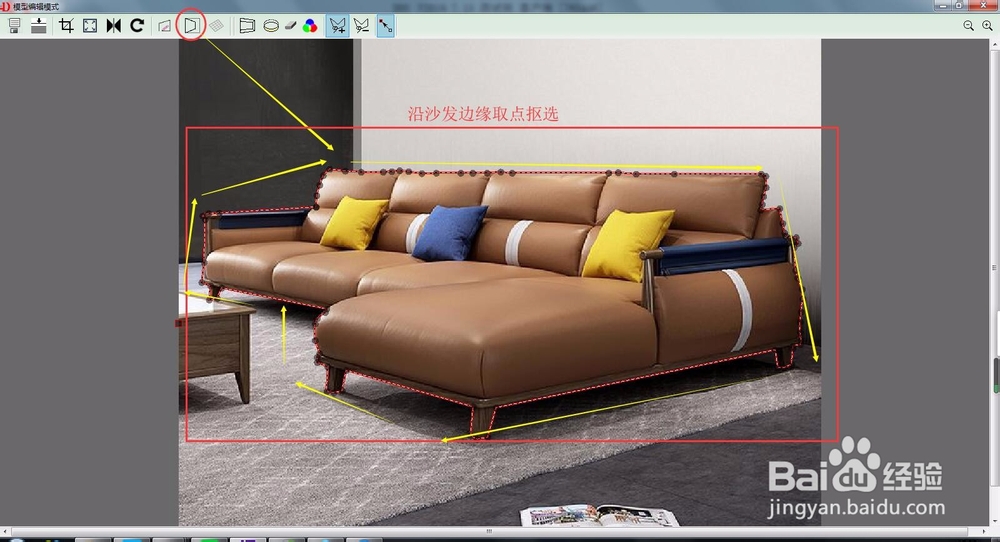The image size is (1000, 542).
Task: Zoom out with the minus magnifier
Action: coord(969,26)
